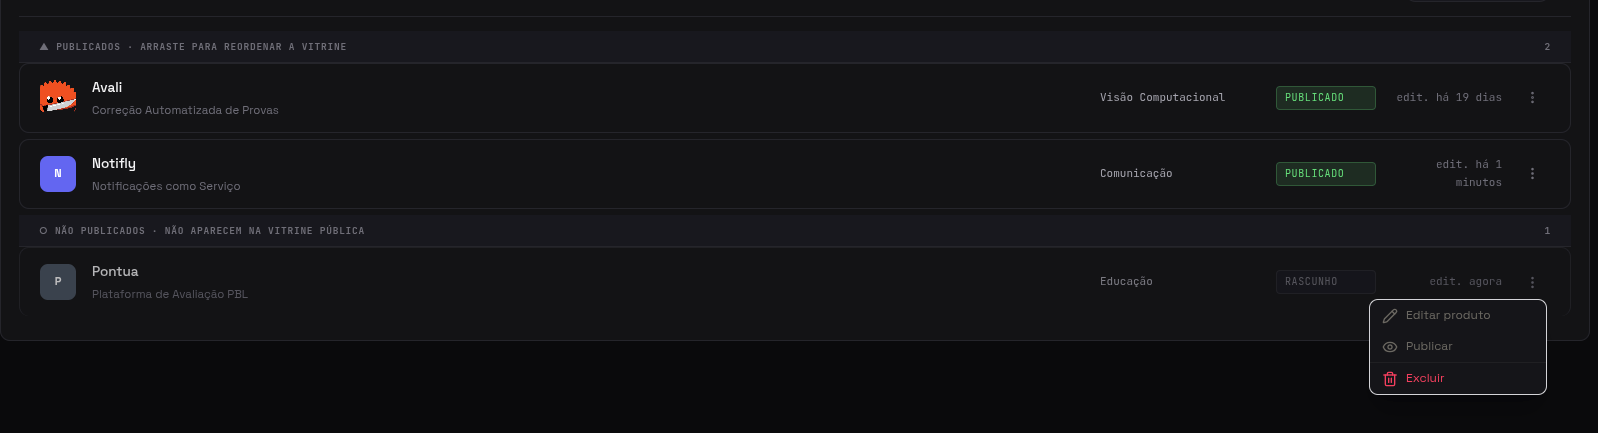Choose Publicar from the context menu
The width and height of the screenshot is (1598, 433).
pos(1458,347)
